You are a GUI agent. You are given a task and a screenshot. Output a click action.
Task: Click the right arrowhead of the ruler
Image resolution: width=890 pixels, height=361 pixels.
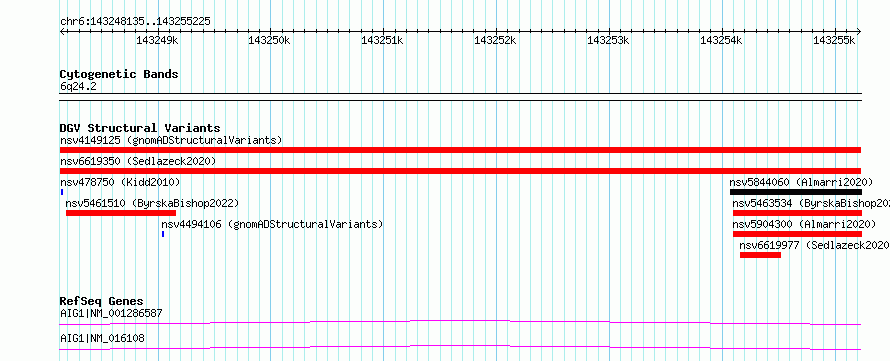(859, 31)
